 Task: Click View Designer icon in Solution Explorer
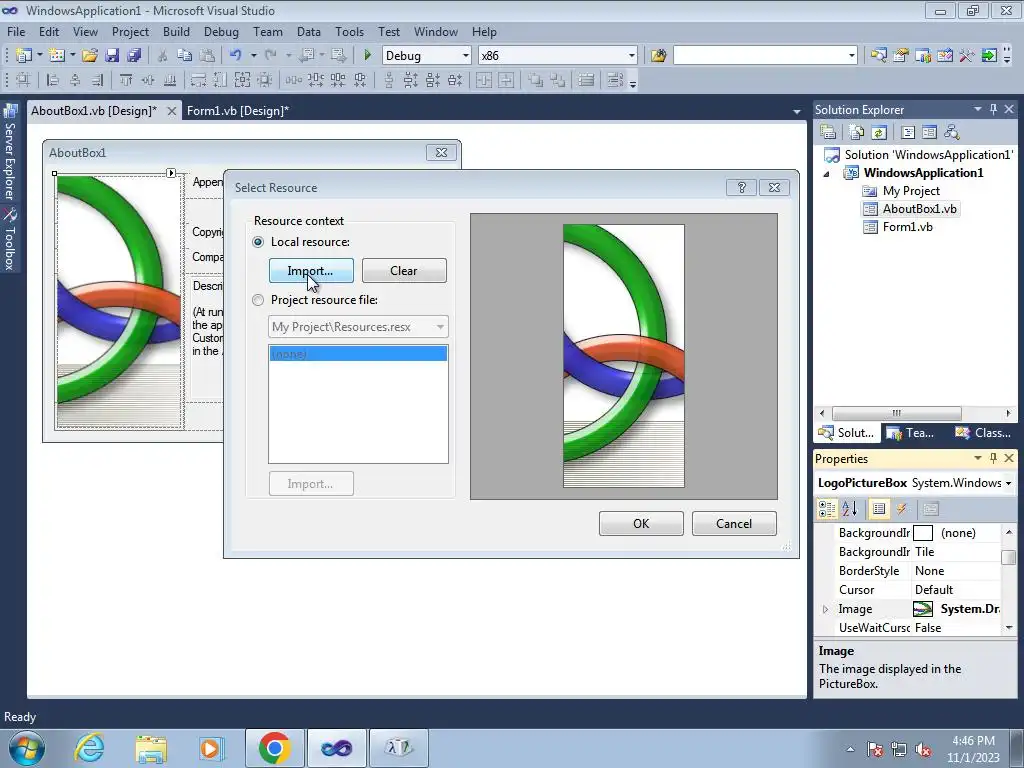(929, 133)
